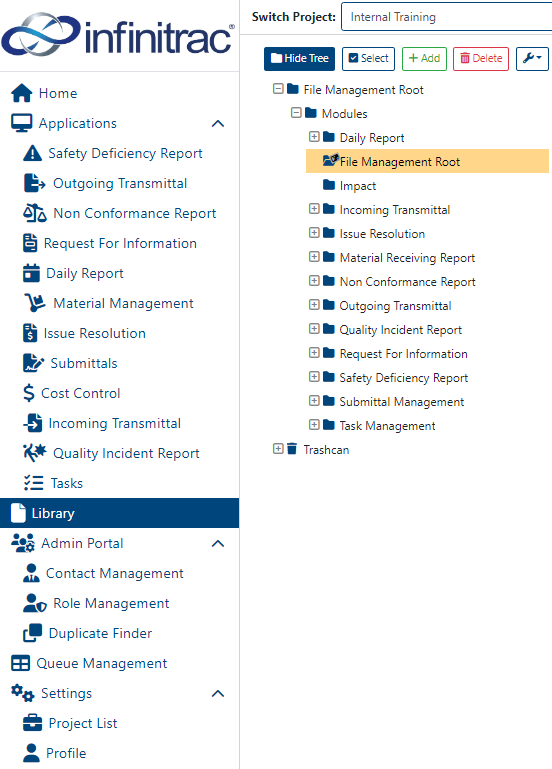
Task: Click the Project List briefcase icon
Action: [32, 723]
